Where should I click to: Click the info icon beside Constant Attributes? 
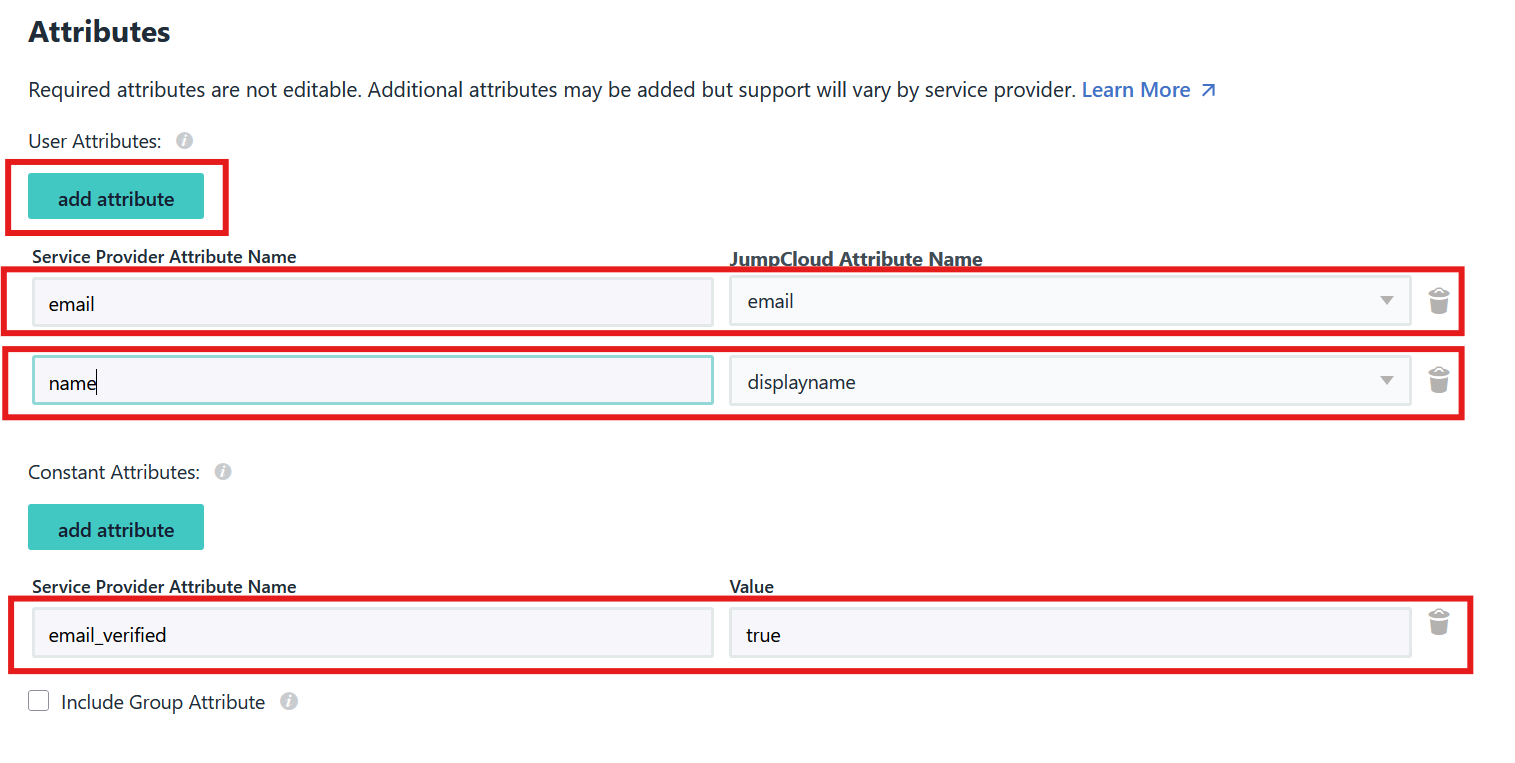[x=222, y=472]
